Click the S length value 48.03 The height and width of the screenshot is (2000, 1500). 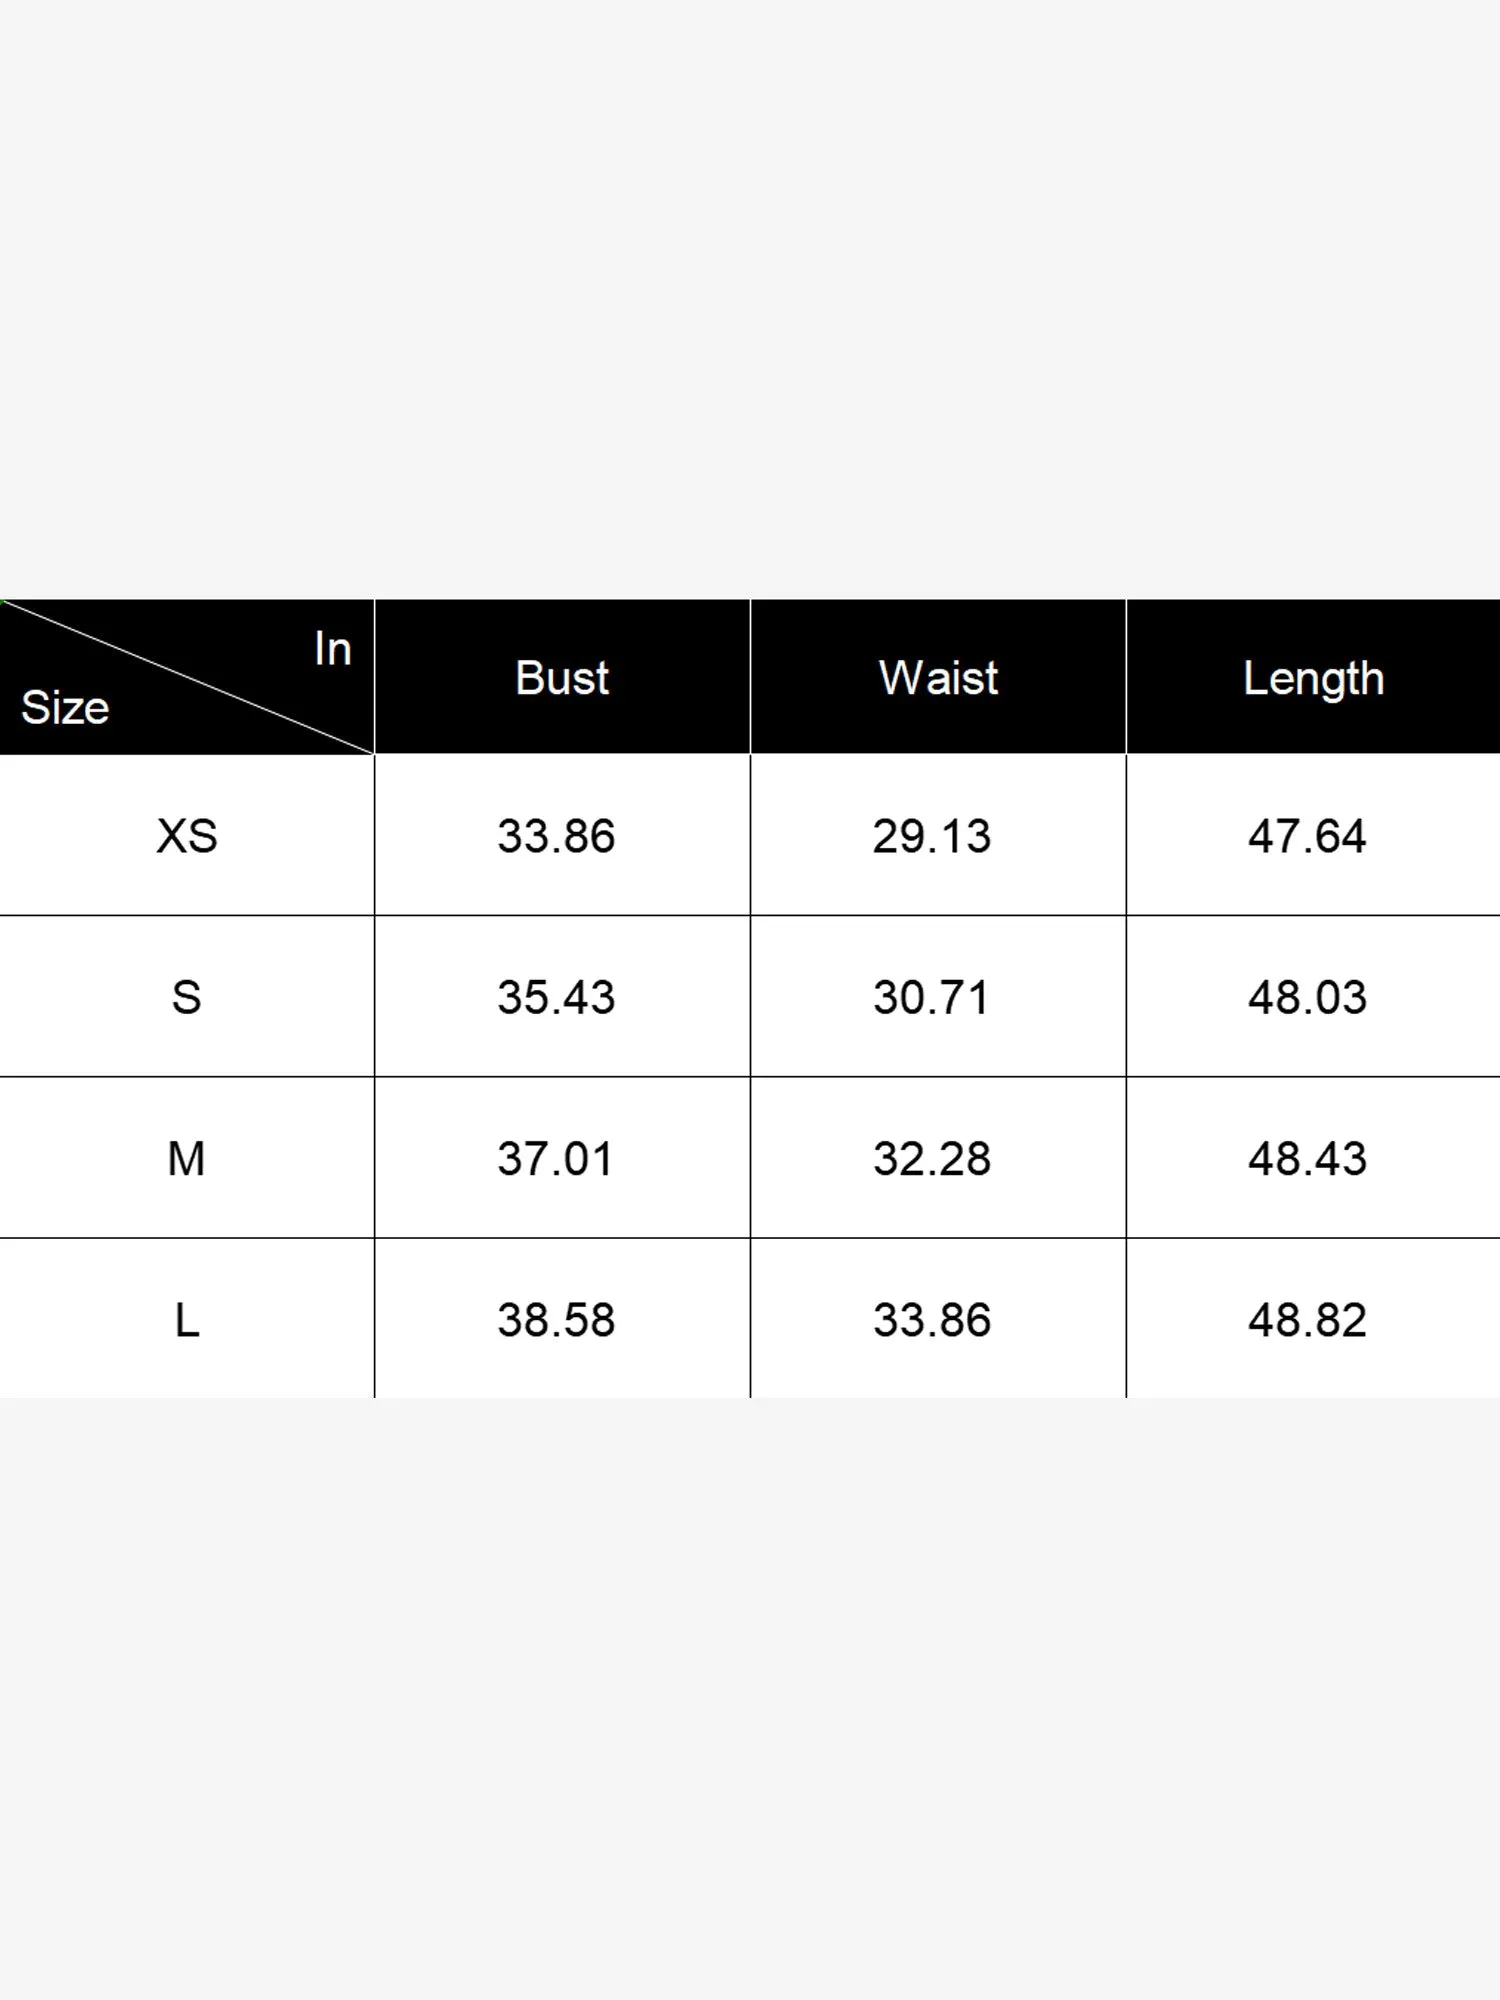point(1307,997)
